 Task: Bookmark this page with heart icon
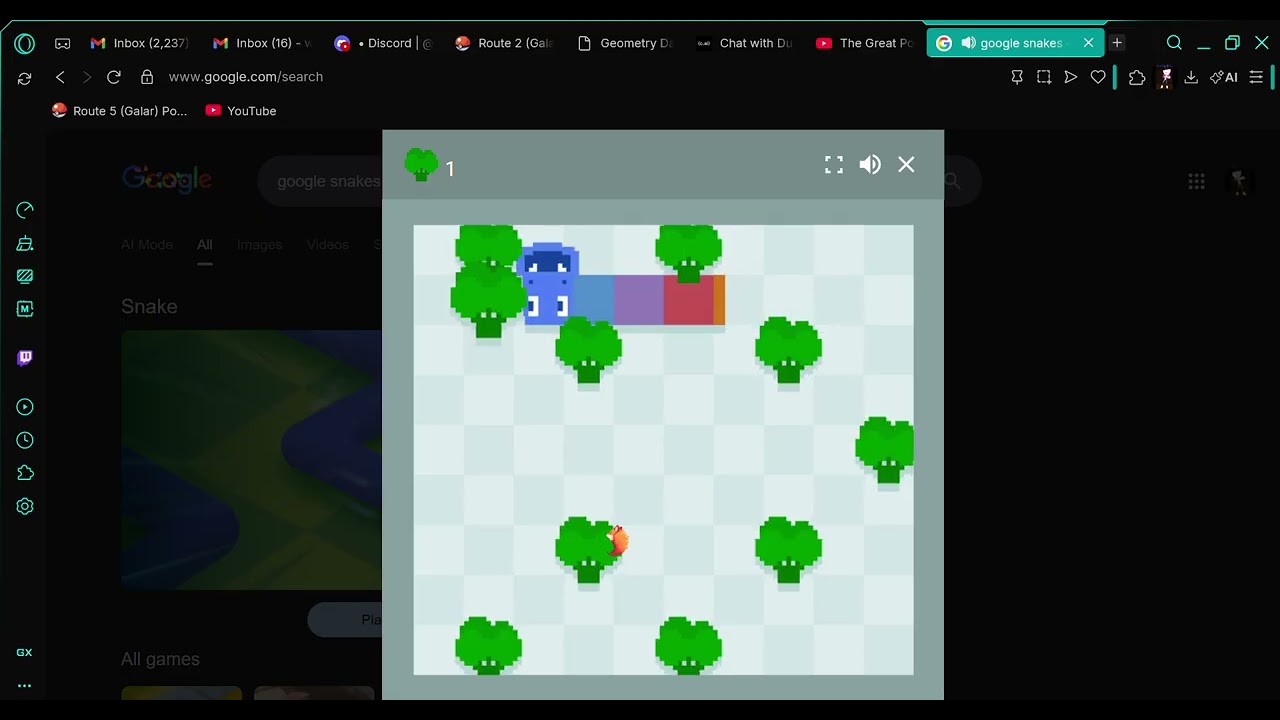tap(1098, 77)
